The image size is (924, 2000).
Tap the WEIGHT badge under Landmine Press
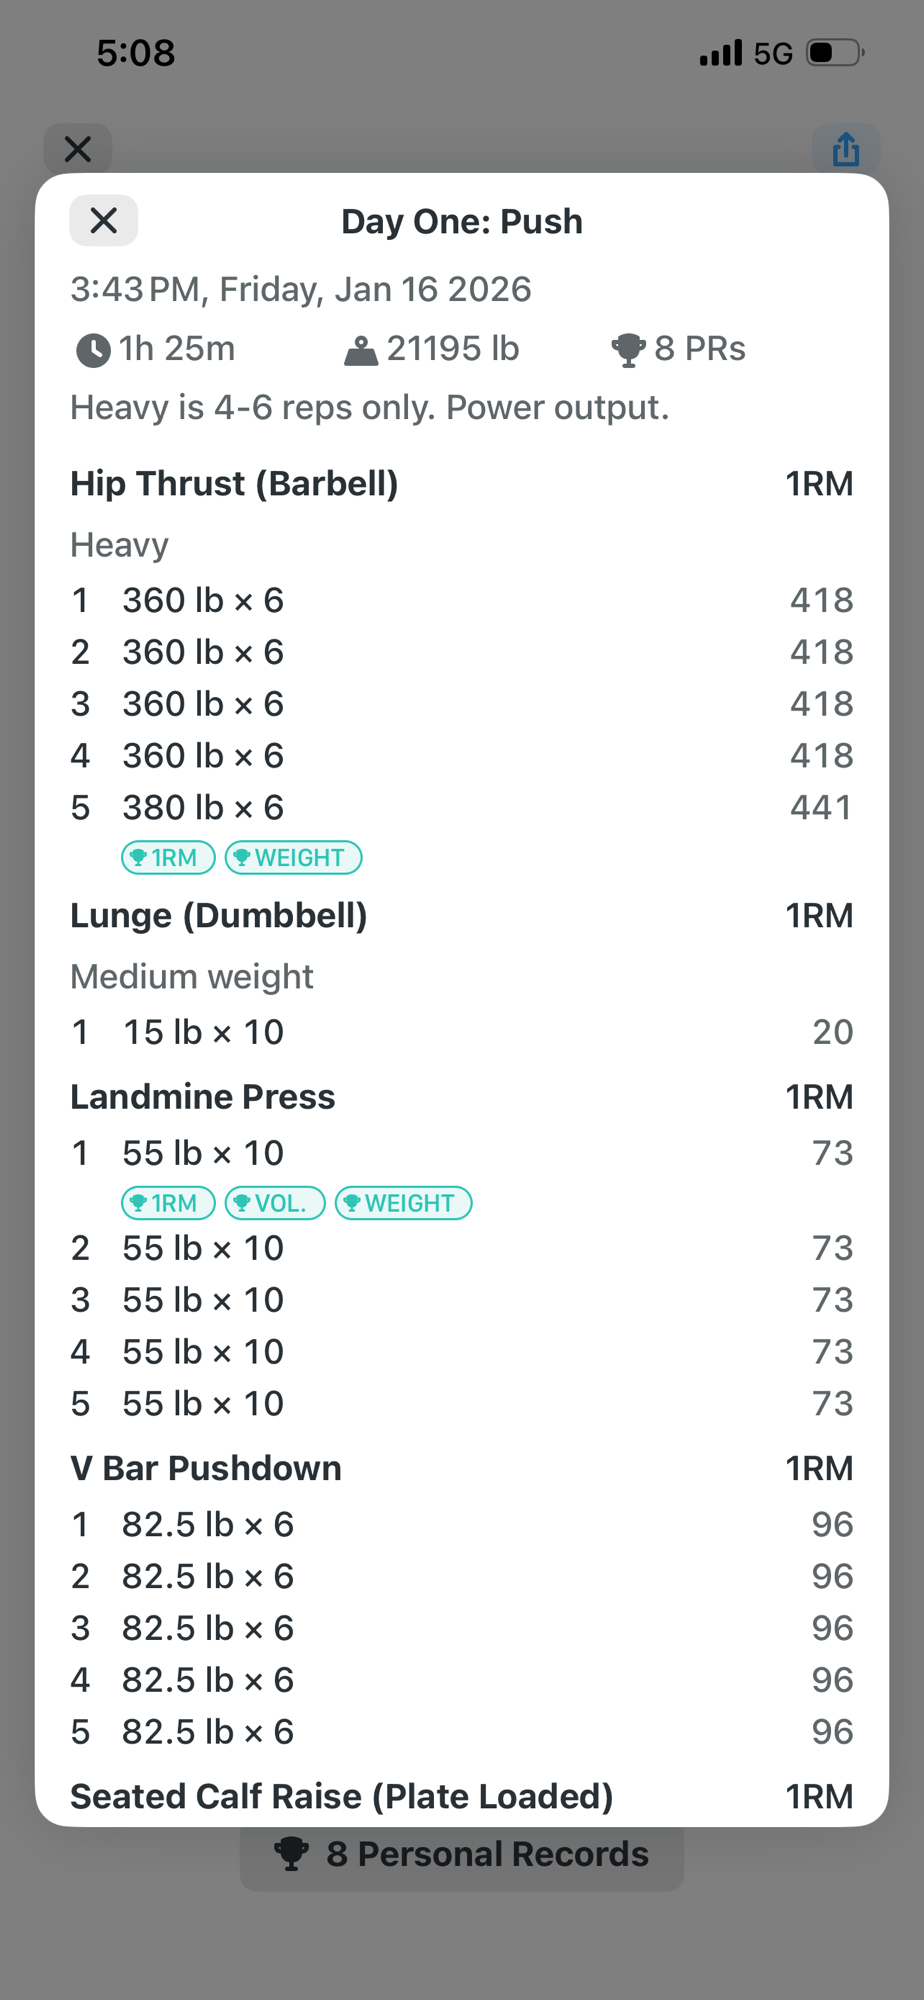click(403, 1203)
